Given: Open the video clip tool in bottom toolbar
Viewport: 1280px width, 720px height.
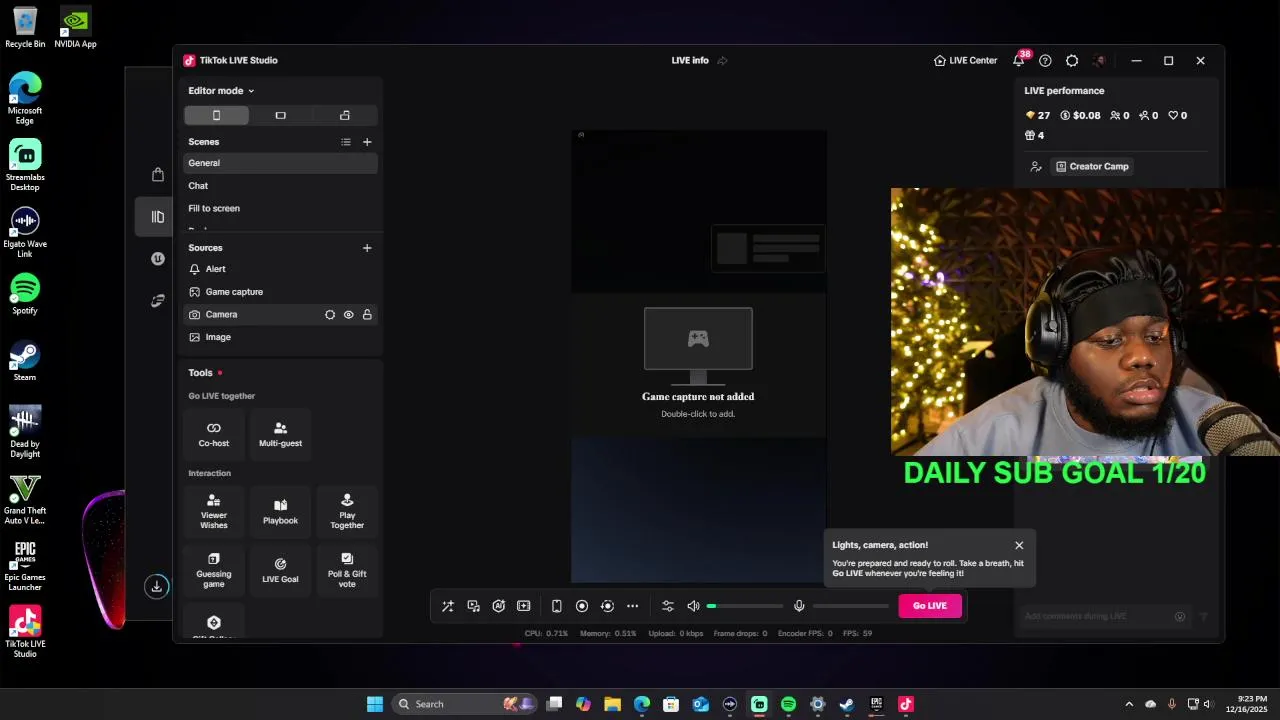Looking at the screenshot, I should (x=523, y=606).
